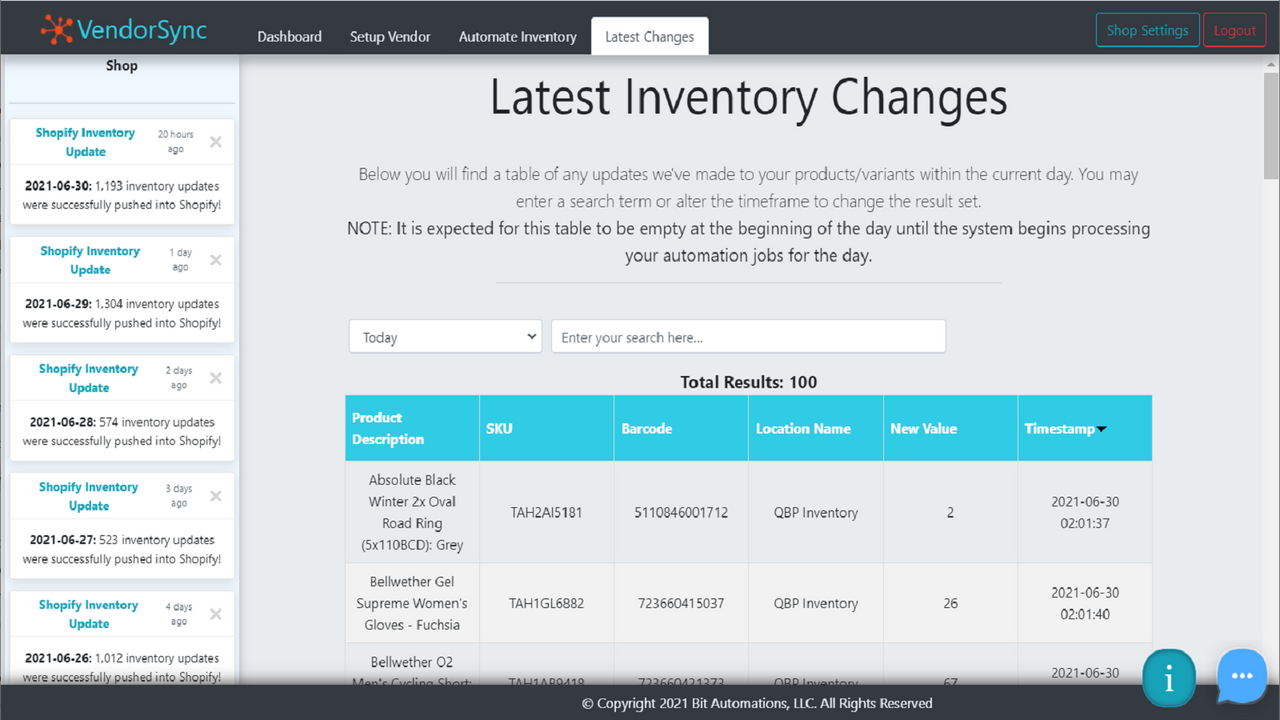Select the Latest Changes tab

(x=650, y=36)
